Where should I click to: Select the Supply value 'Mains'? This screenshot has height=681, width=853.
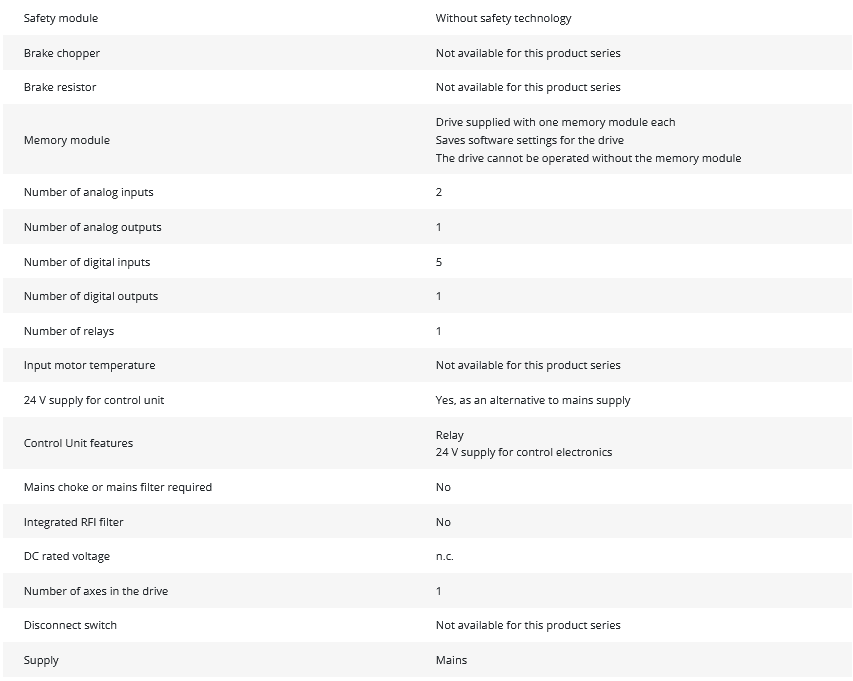pos(451,660)
